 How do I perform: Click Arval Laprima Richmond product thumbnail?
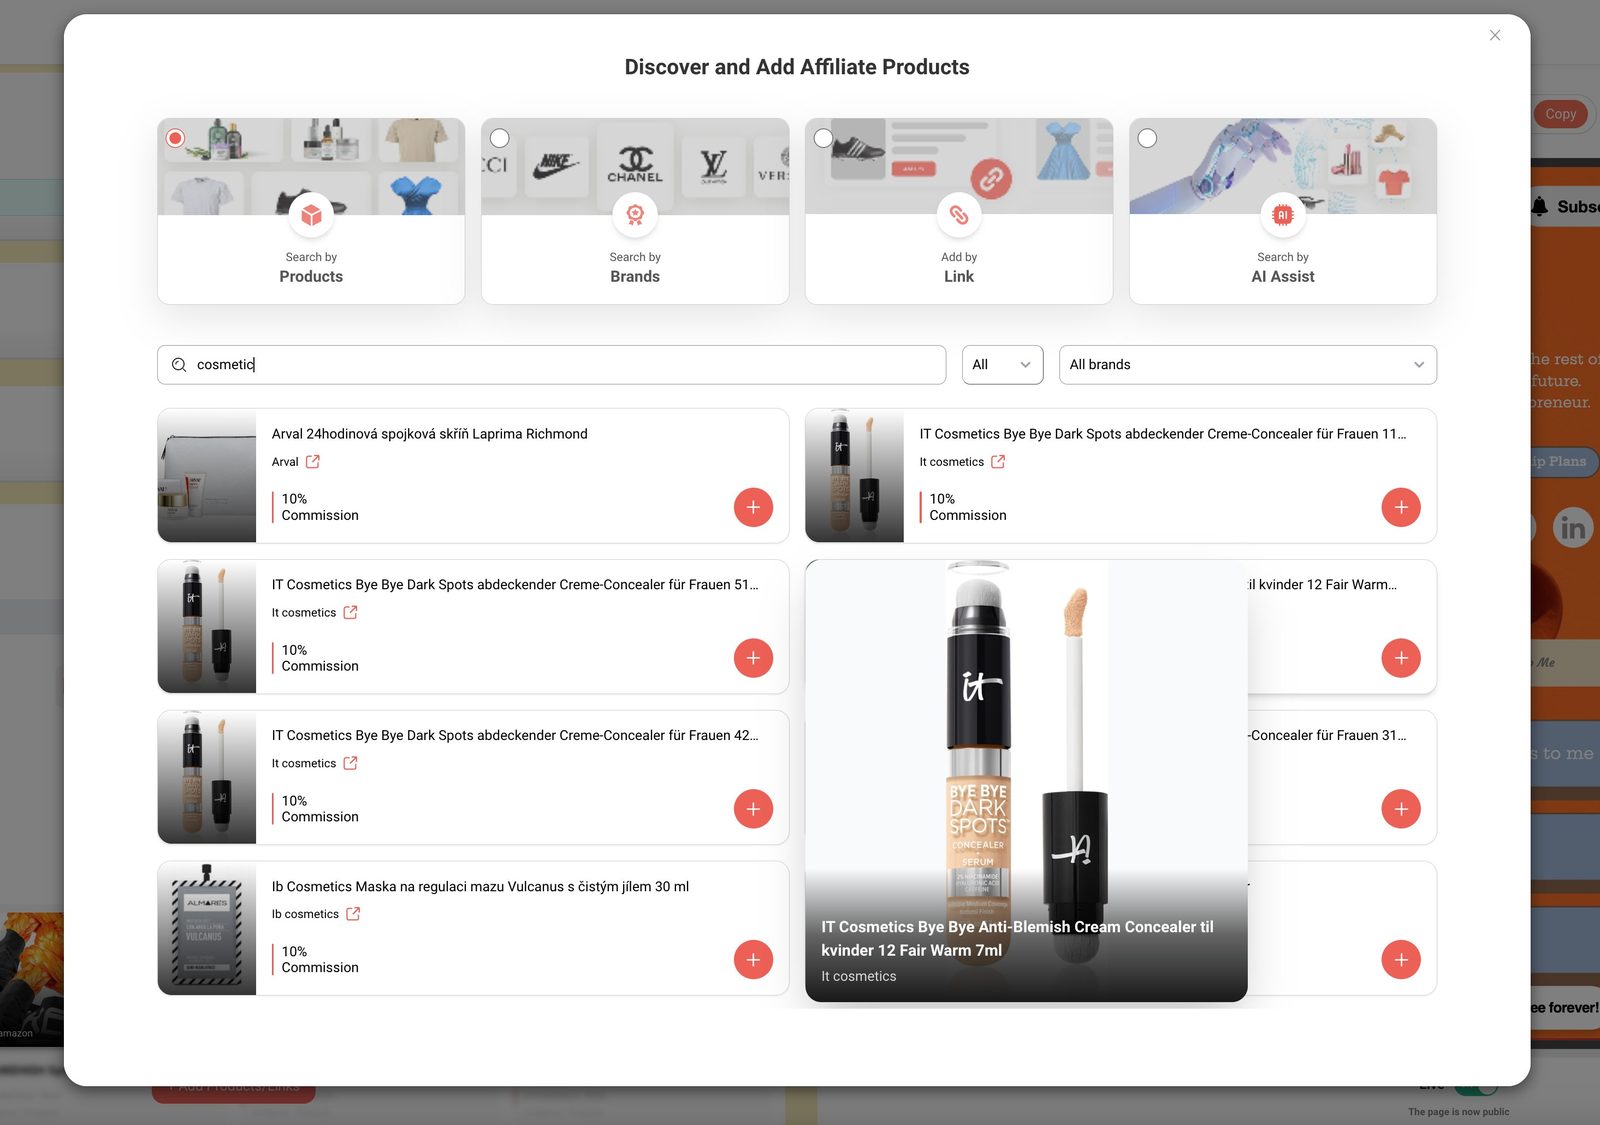(x=207, y=476)
